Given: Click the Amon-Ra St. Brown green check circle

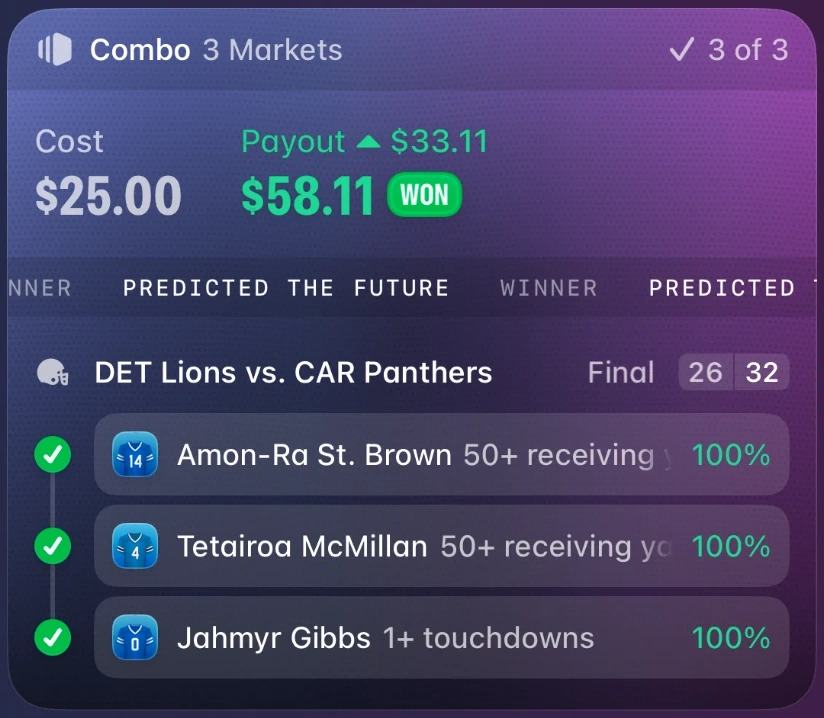Looking at the screenshot, I should 53,454.
